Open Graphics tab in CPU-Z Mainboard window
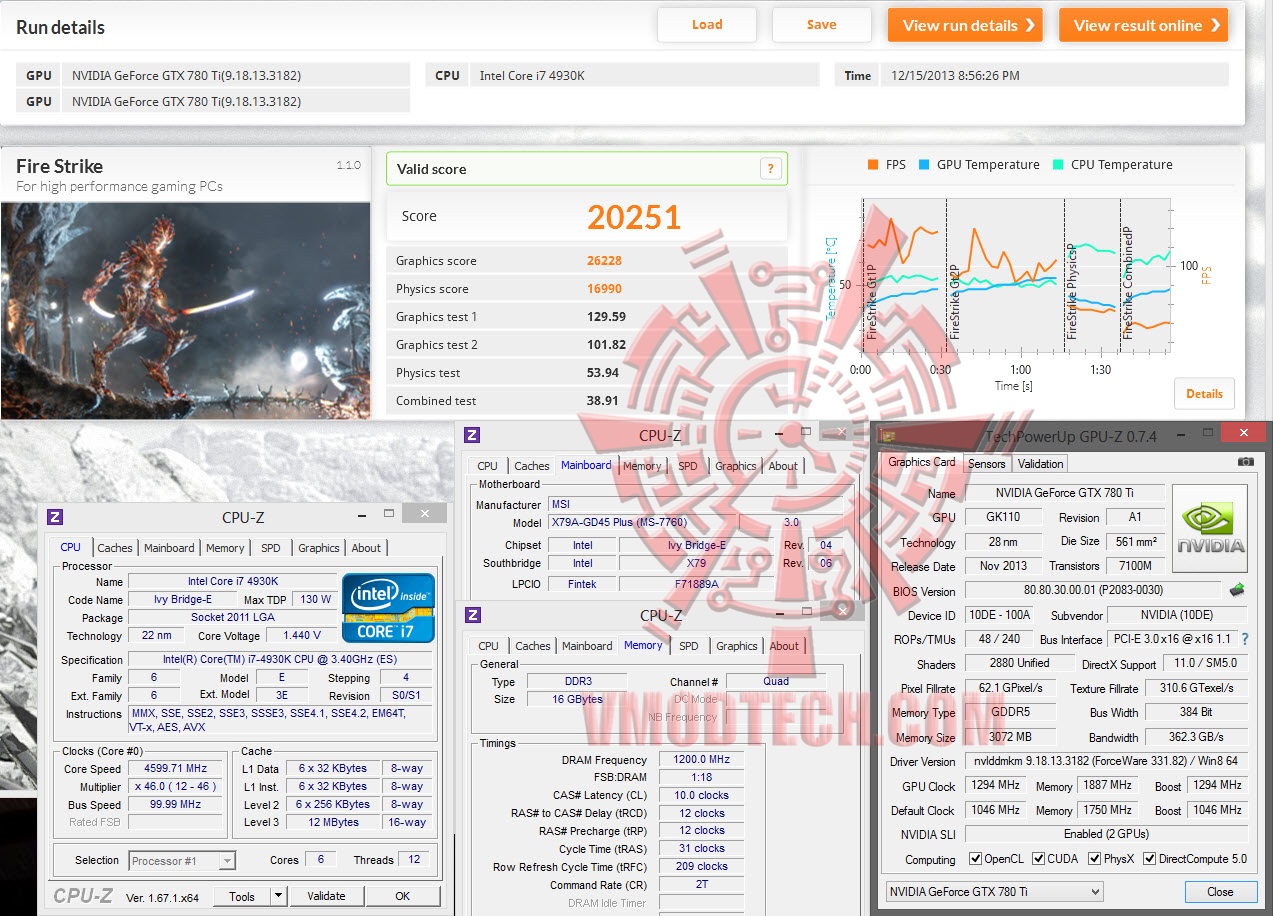 tap(735, 465)
